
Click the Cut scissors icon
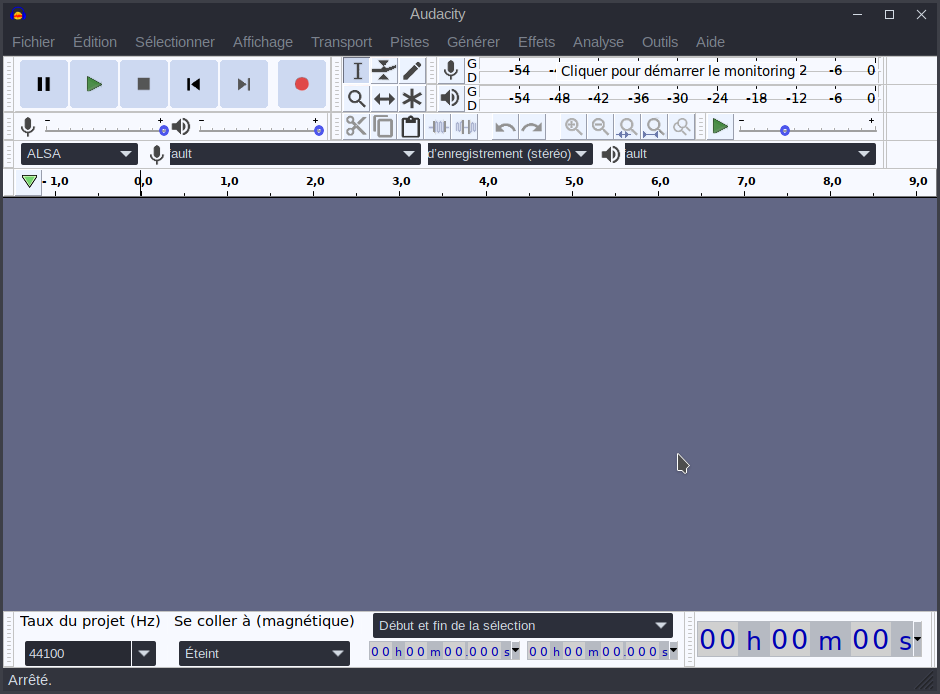click(356, 126)
